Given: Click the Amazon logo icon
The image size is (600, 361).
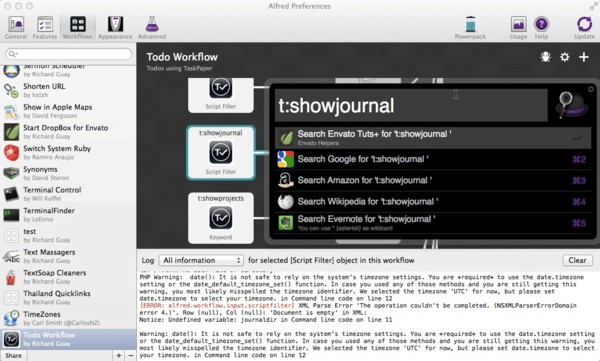Looking at the screenshot, I should click(285, 180).
